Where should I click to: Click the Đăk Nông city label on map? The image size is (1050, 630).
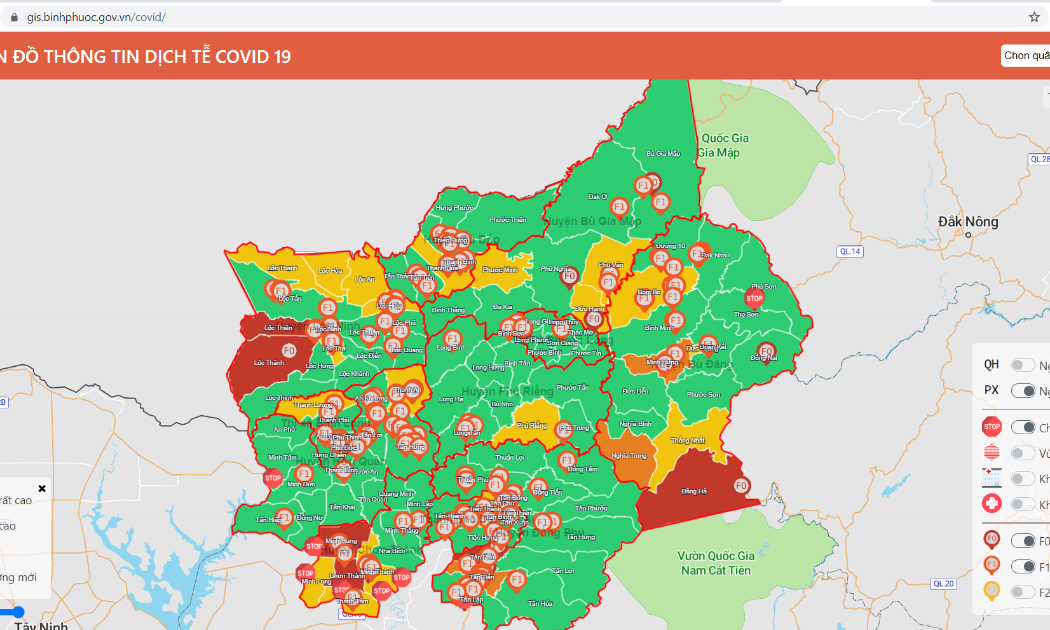968,222
